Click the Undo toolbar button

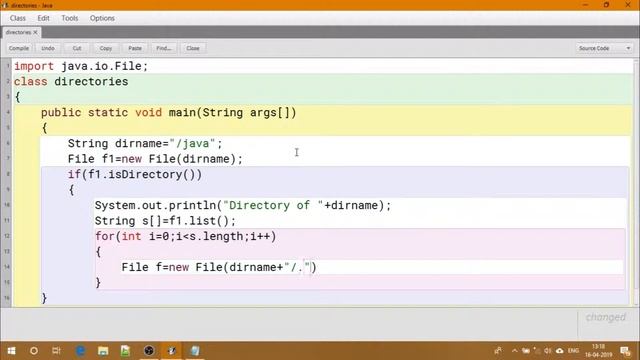[x=48, y=48]
